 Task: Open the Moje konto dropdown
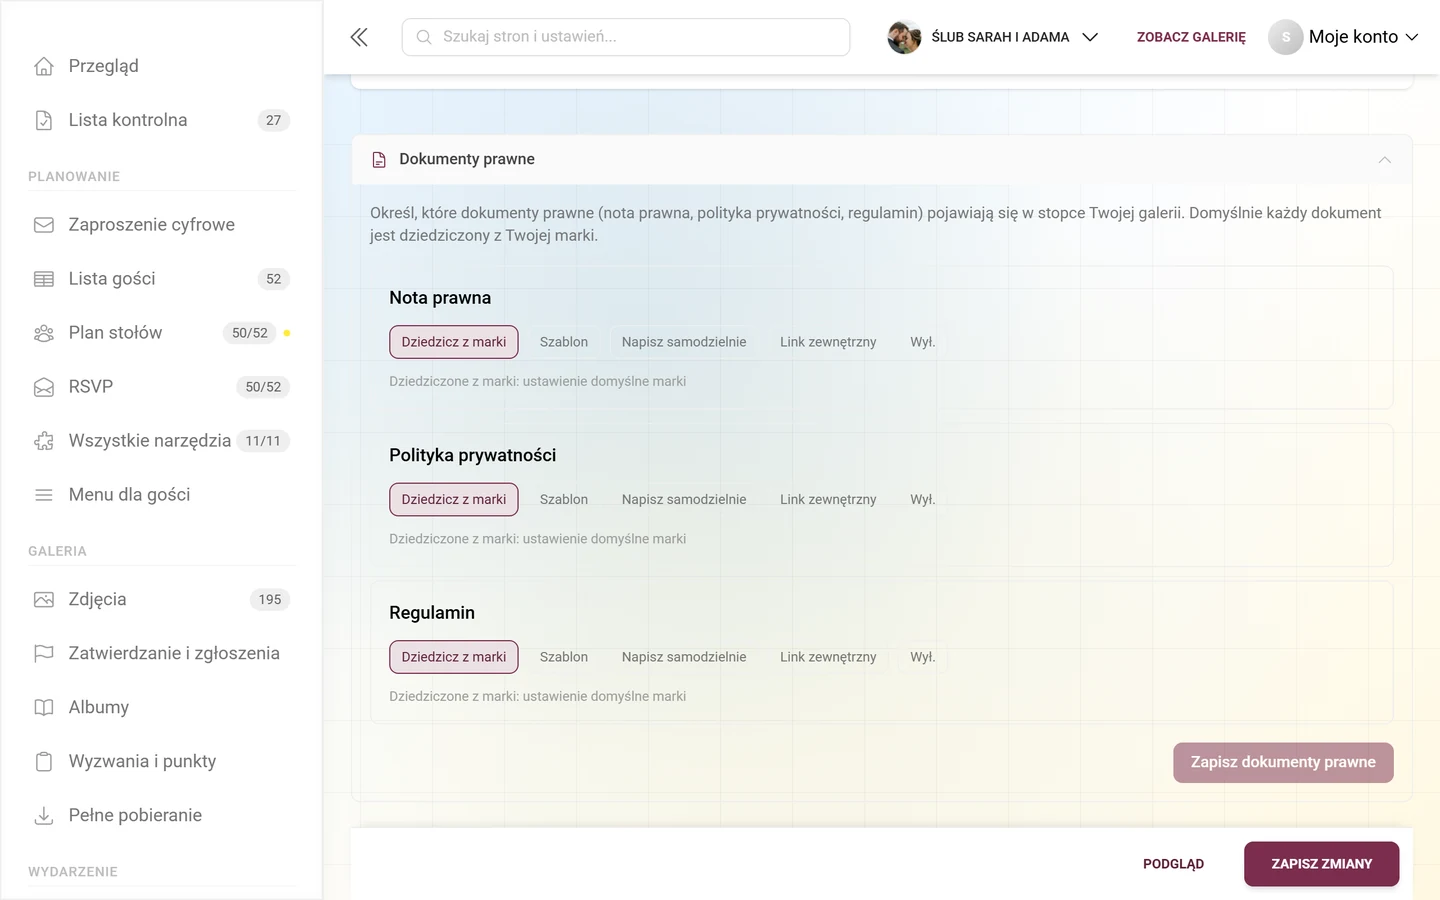click(x=1345, y=37)
